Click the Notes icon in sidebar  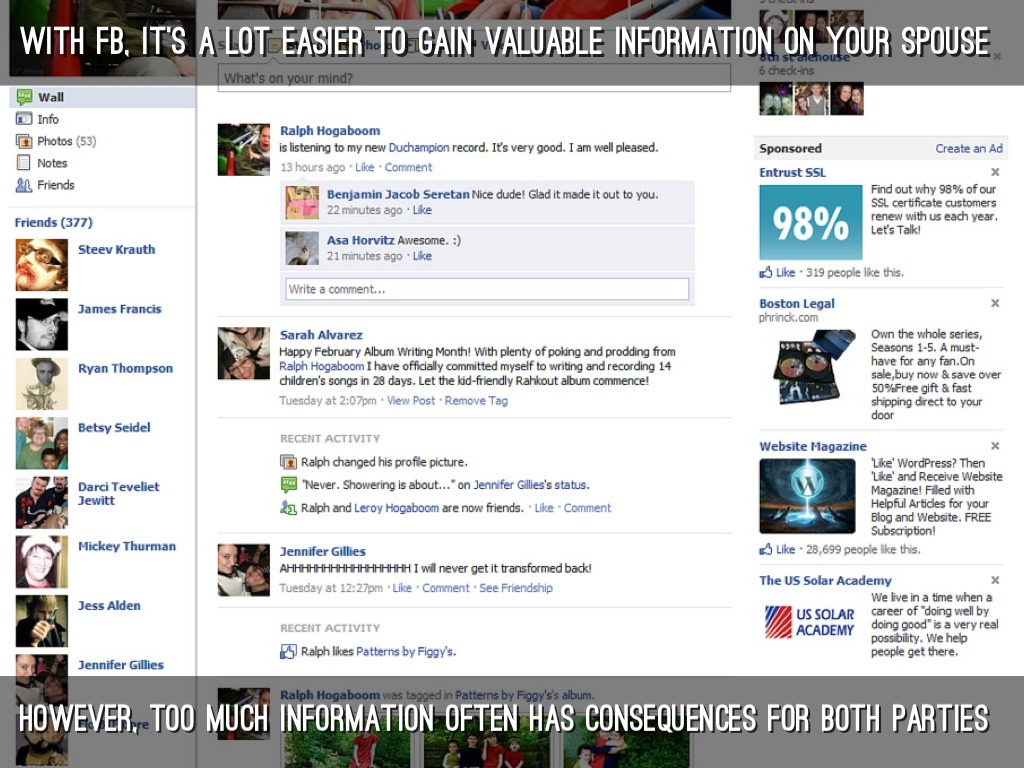pos(24,163)
